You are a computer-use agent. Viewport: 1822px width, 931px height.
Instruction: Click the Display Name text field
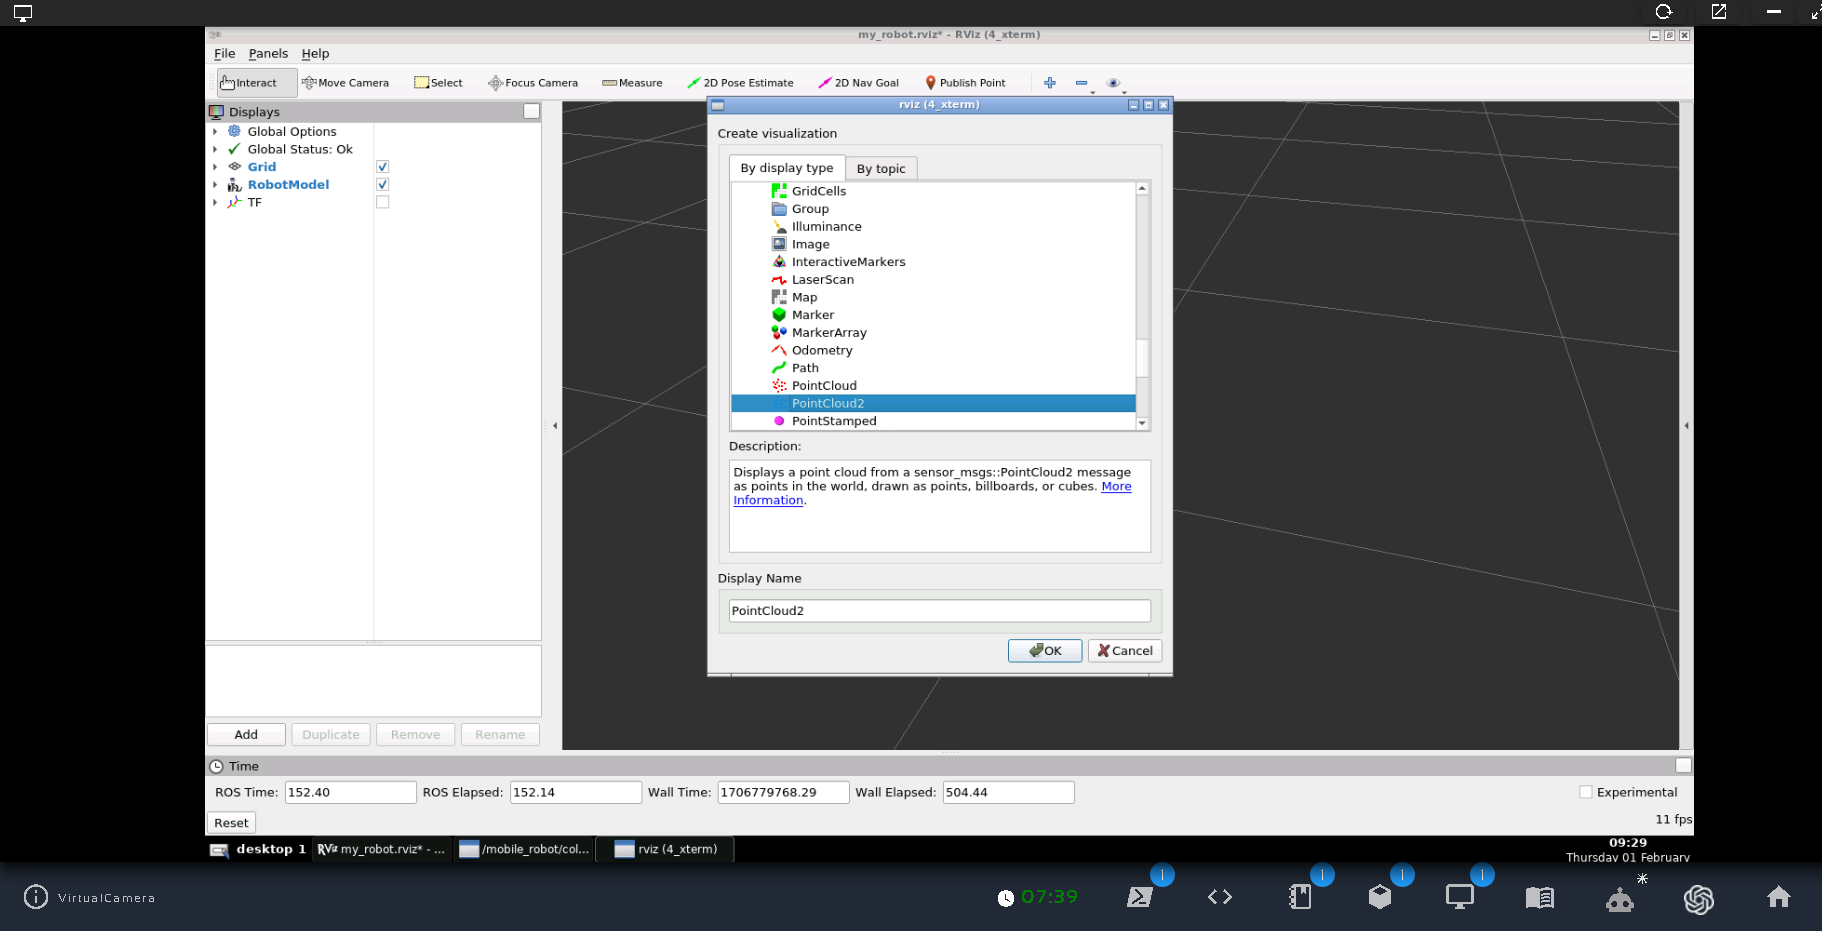[x=939, y=611]
